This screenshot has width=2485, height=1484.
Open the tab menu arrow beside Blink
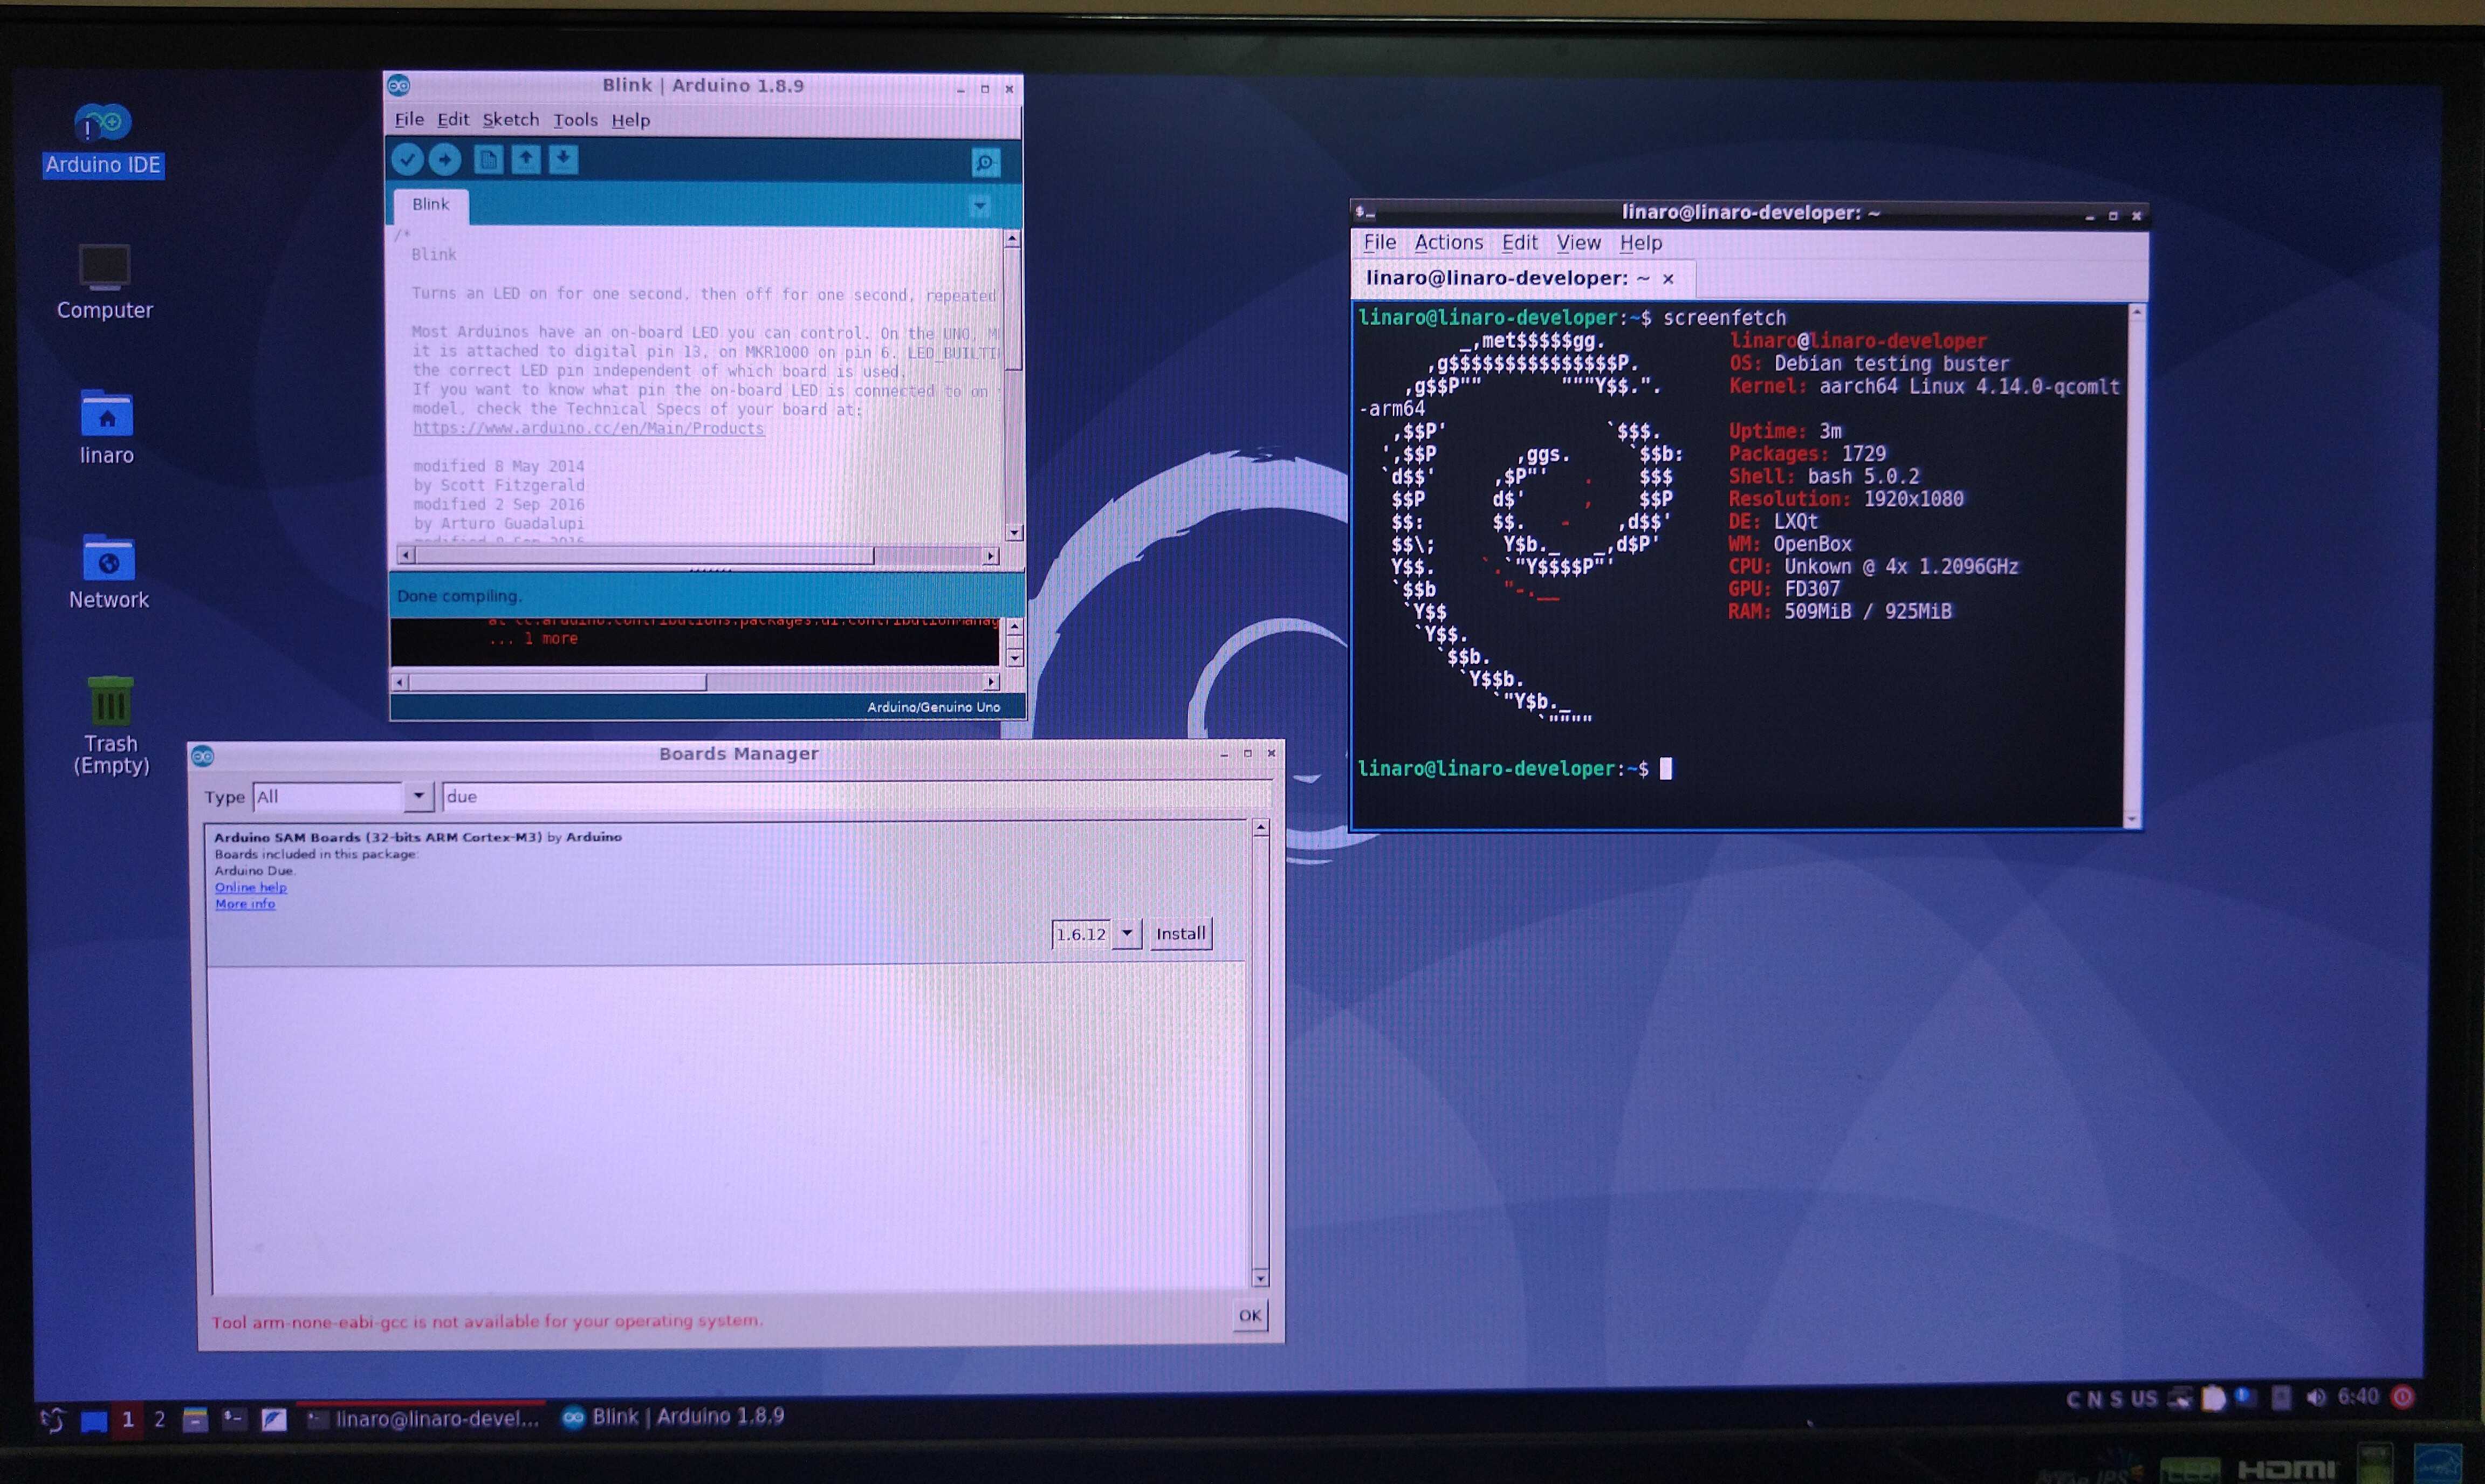979,206
